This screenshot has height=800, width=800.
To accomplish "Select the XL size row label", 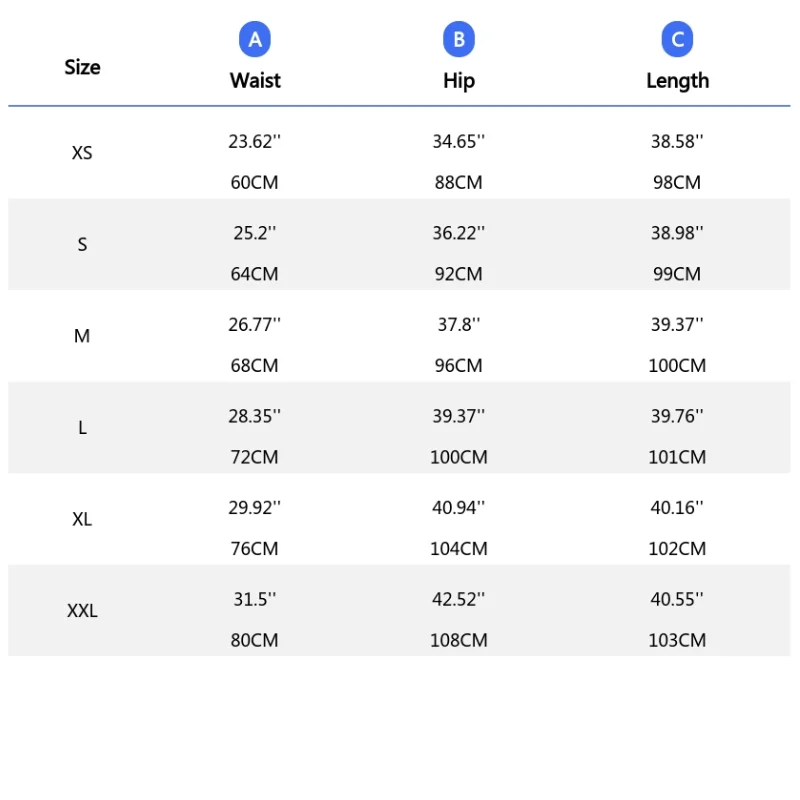I will tap(82, 519).
